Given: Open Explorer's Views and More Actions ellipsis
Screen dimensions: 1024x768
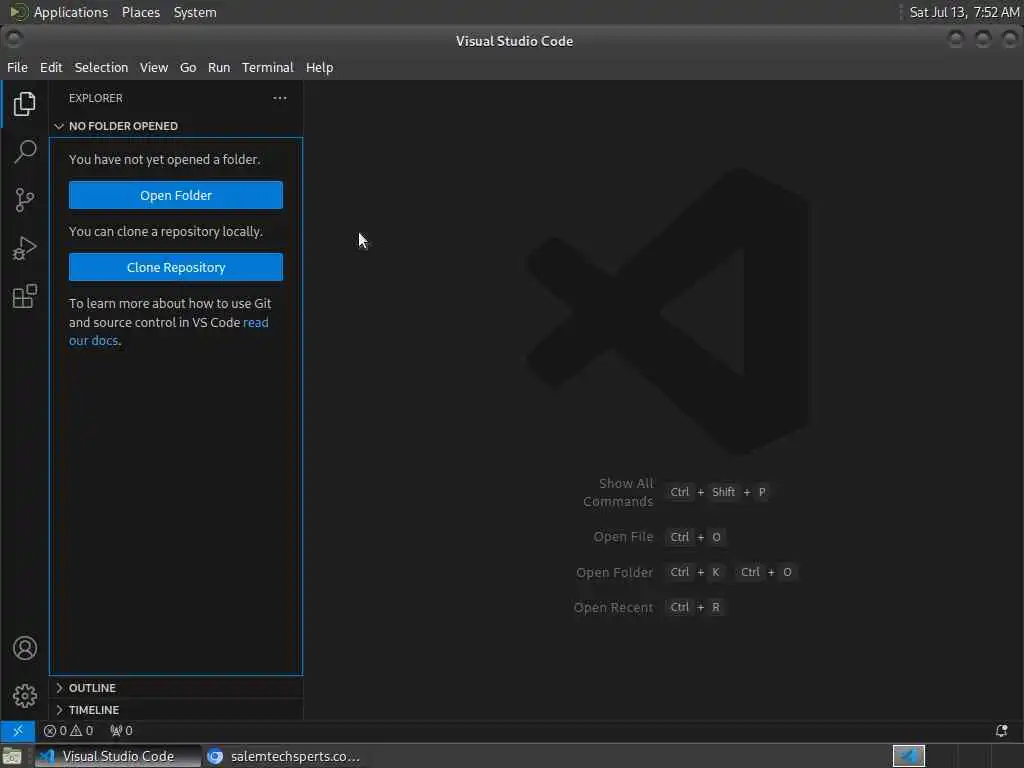Looking at the screenshot, I should [x=280, y=98].
